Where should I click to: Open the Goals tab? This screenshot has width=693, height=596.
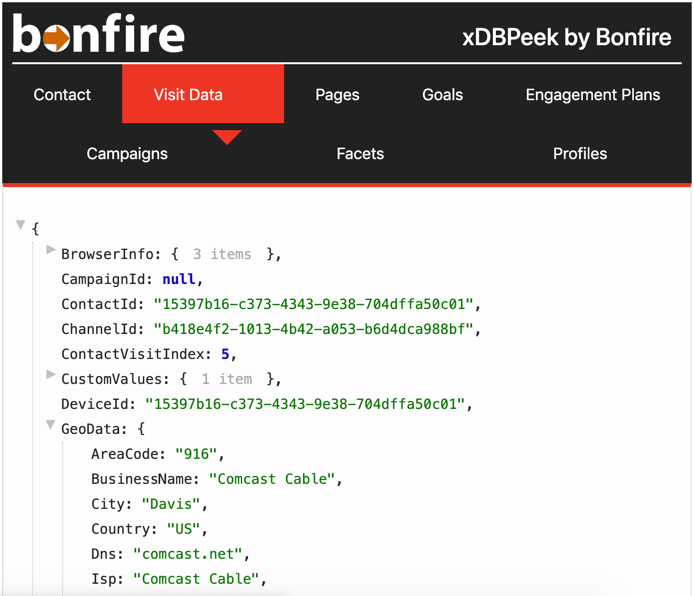[442, 95]
